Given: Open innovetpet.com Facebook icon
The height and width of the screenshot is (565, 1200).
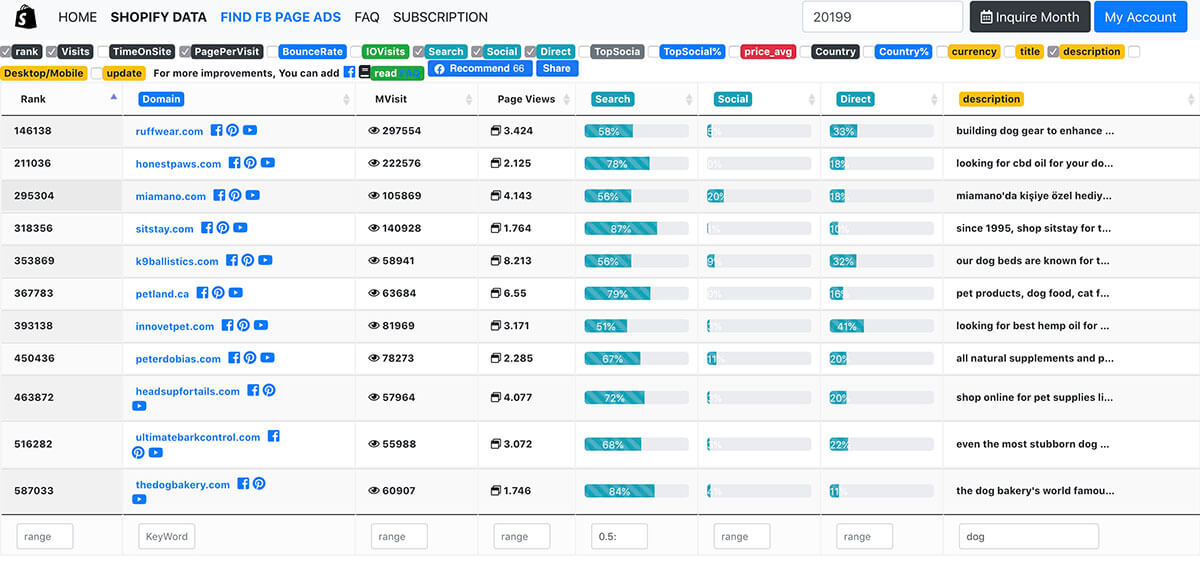Looking at the screenshot, I should [228, 325].
